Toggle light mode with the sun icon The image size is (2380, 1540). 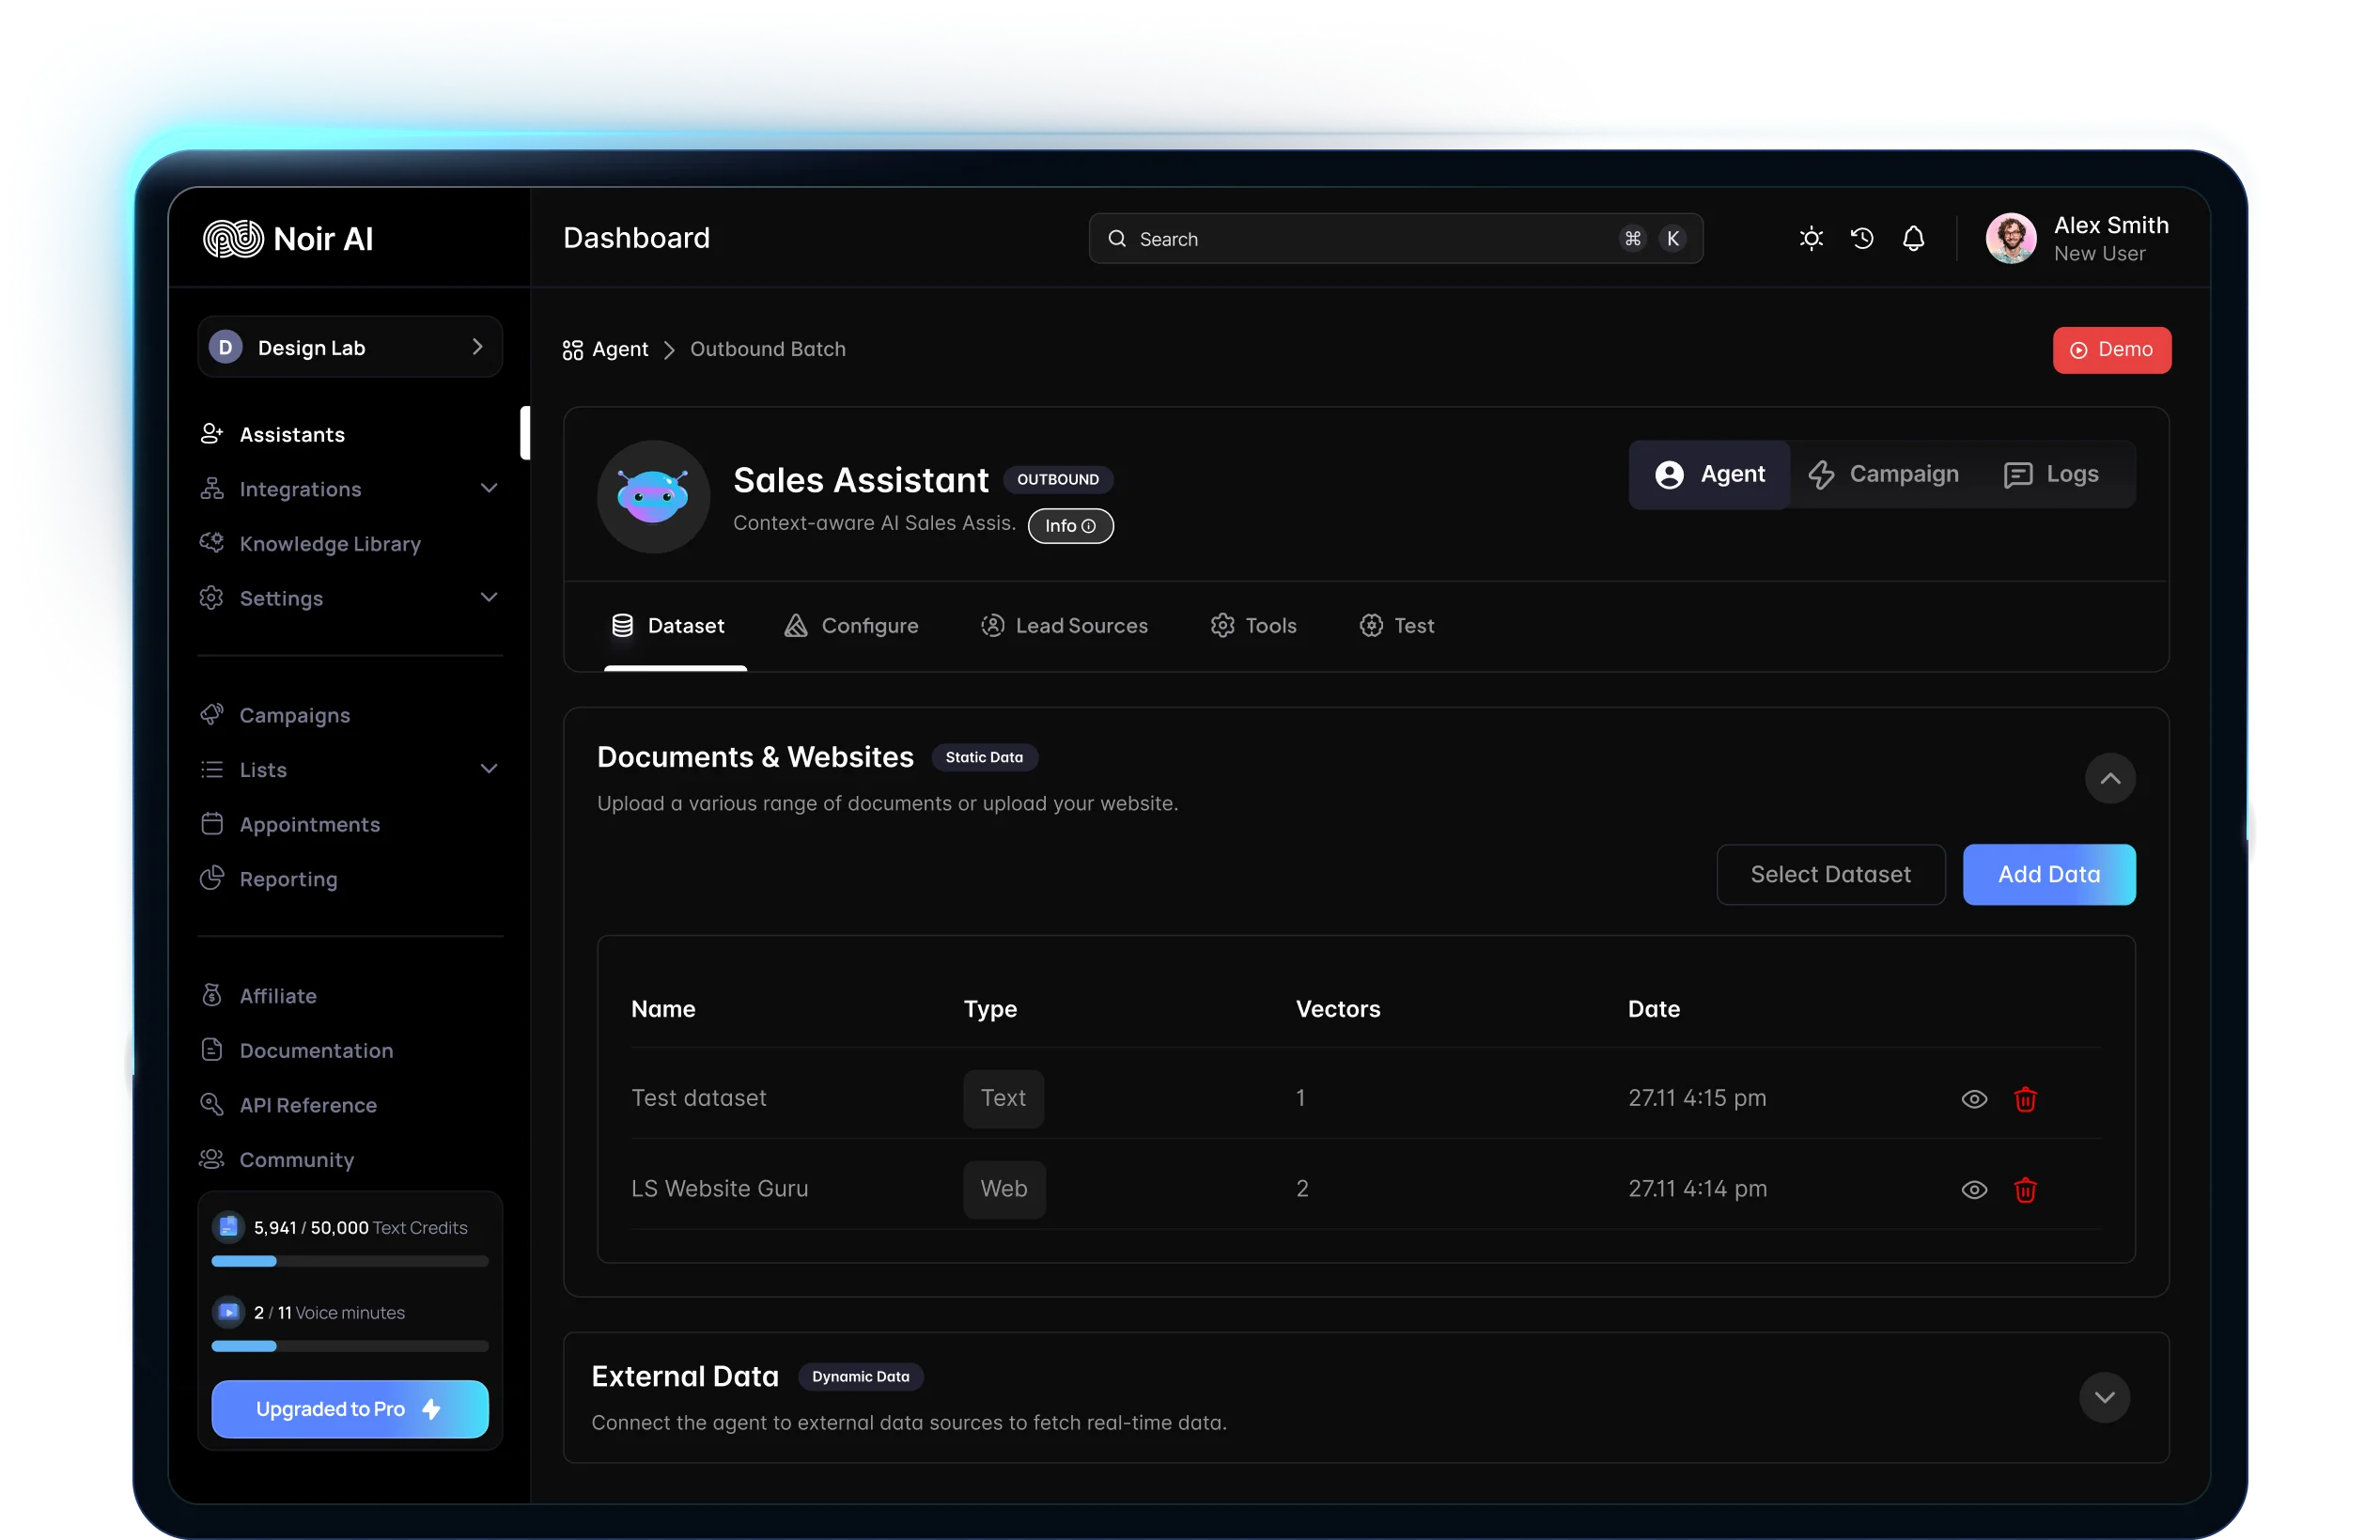(1811, 238)
